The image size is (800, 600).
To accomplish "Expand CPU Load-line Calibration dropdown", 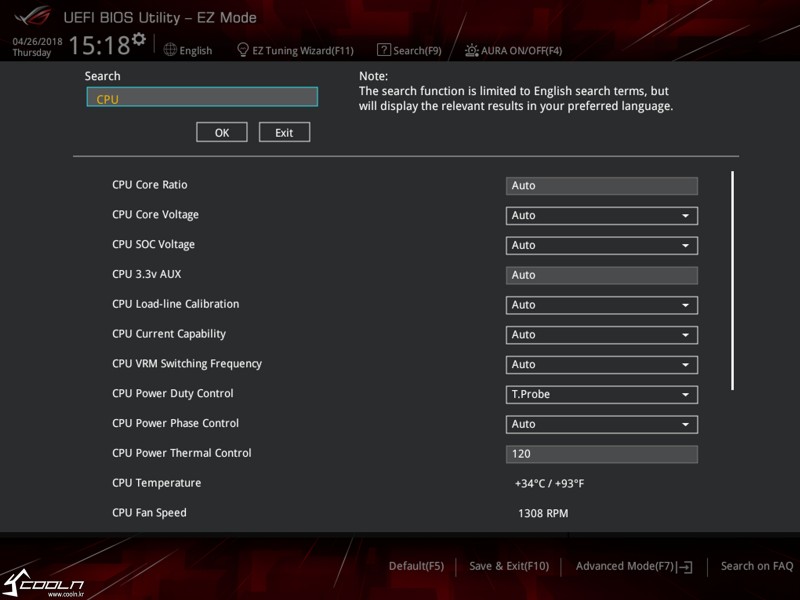I will [602, 305].
